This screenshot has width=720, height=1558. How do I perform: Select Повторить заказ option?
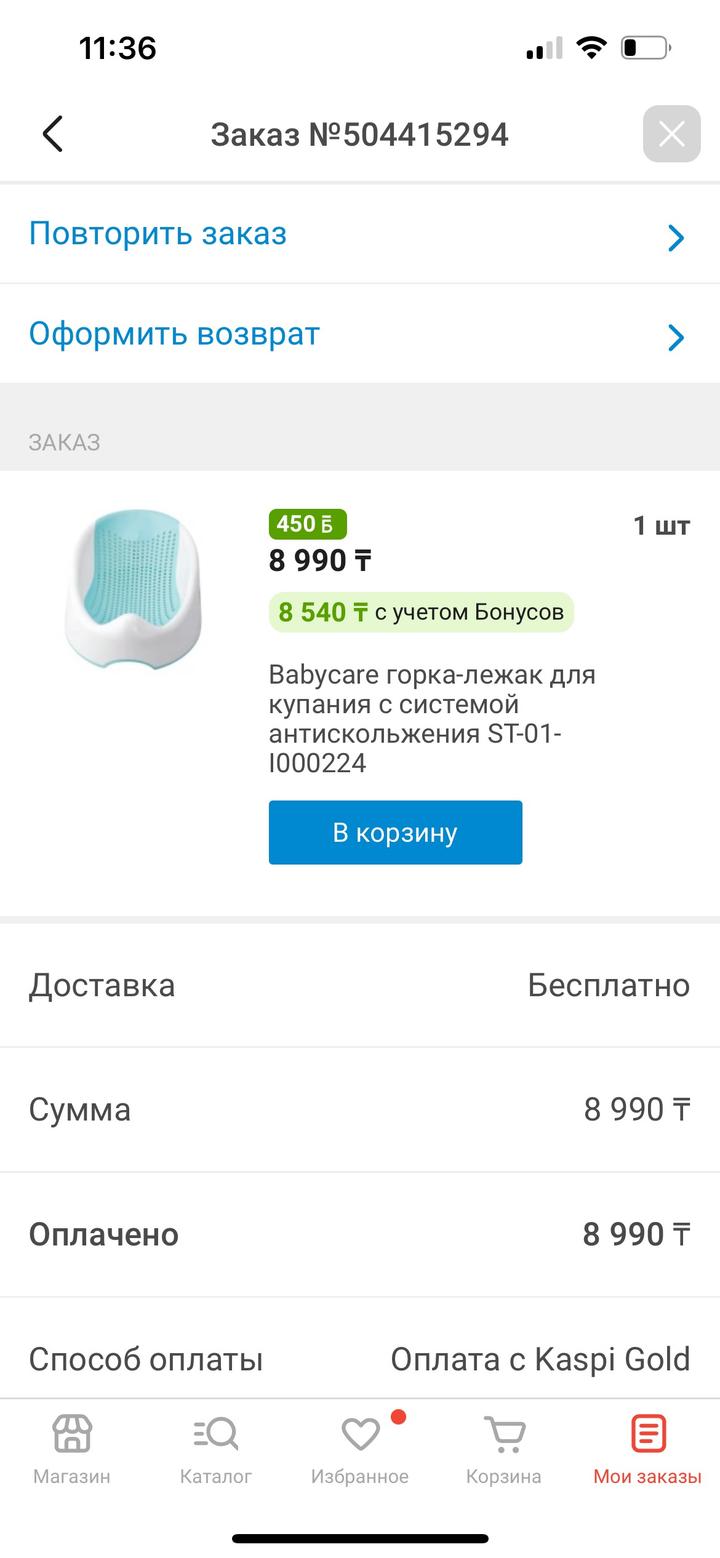tap(158, 234)
